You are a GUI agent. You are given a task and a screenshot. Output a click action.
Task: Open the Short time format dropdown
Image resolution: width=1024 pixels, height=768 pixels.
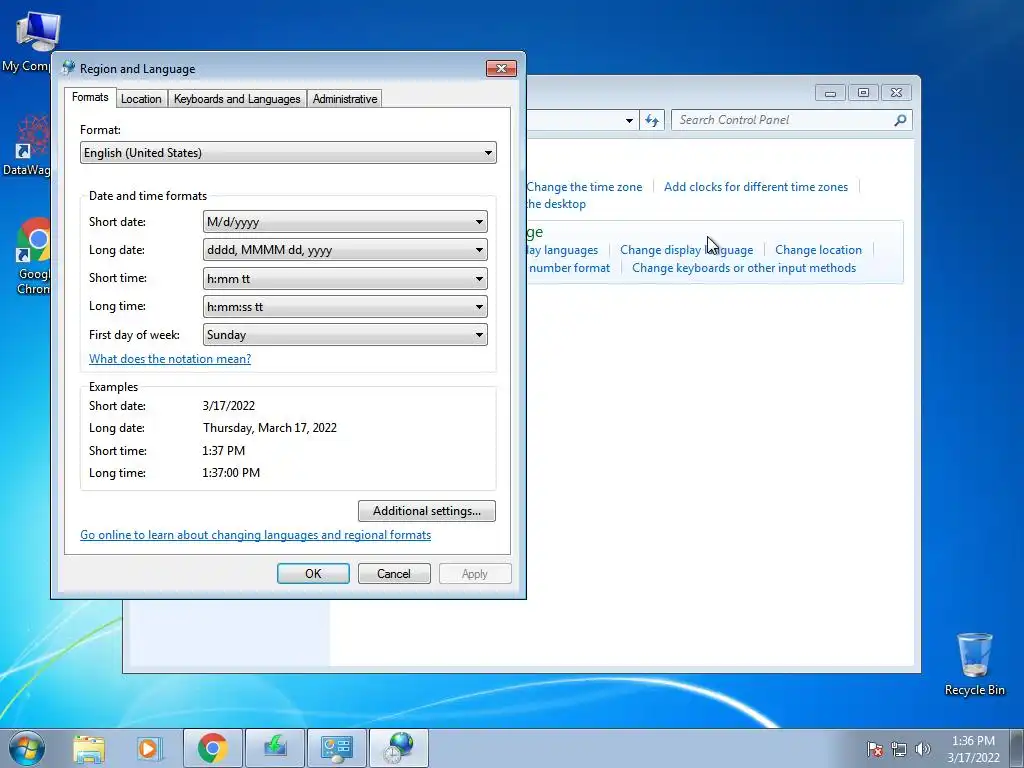[x=345, y=279]
